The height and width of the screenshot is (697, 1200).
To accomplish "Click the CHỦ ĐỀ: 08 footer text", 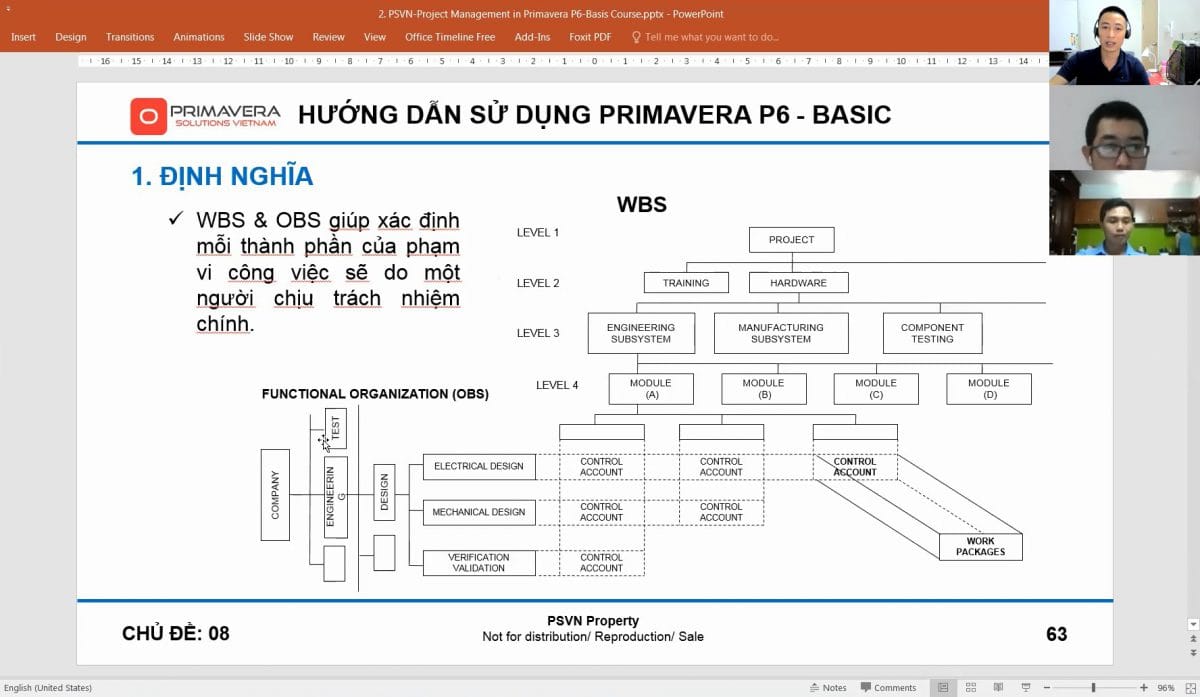I will (x=176, y=633).
